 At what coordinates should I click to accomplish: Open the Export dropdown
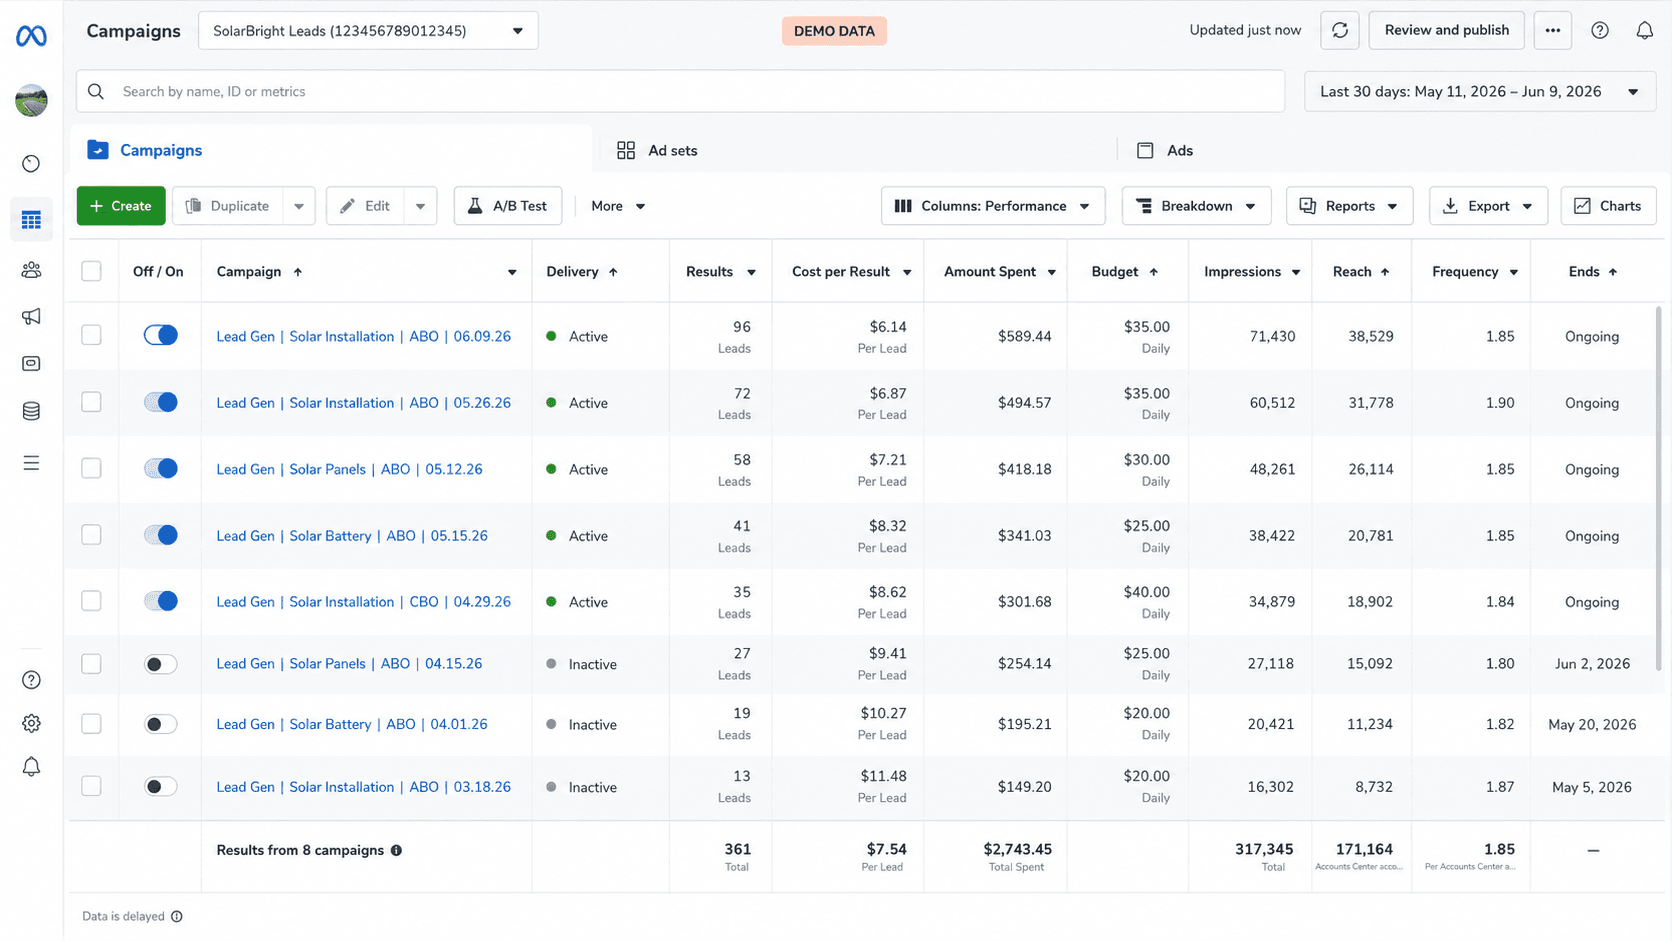pyautogui.click(x=1488, y=206)
